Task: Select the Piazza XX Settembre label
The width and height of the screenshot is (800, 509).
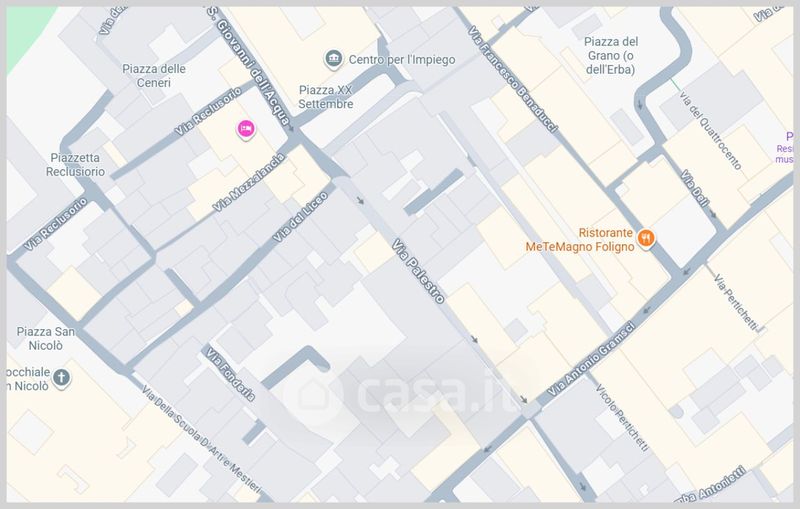Action: [x=326, y=97]
